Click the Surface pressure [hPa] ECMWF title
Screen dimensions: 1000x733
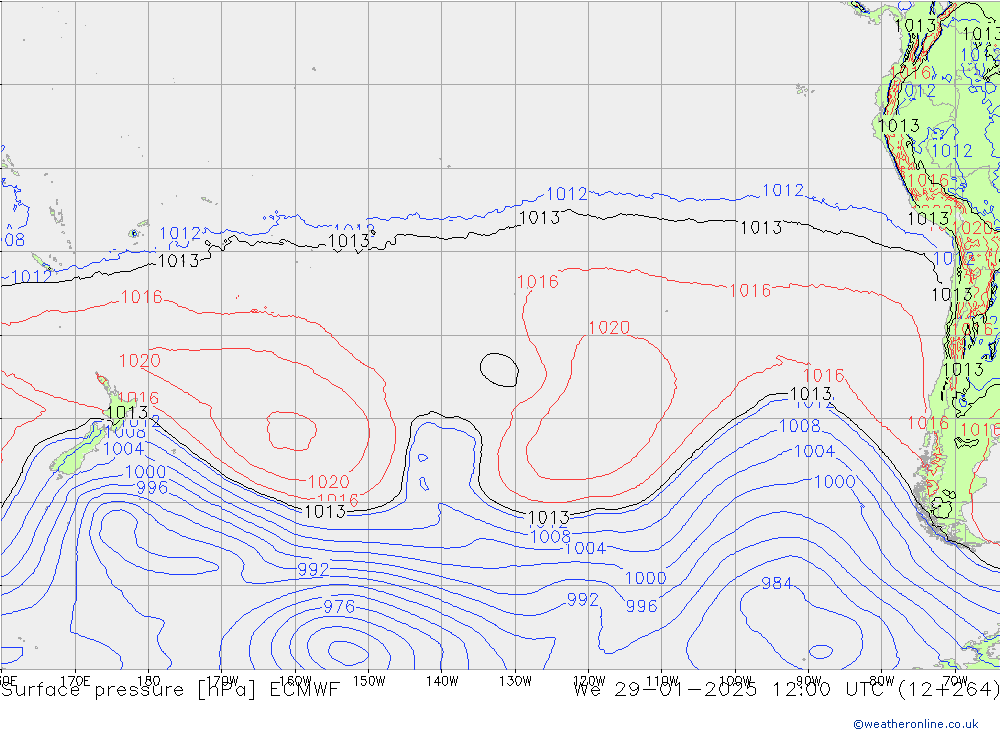(x=170, y=690)
